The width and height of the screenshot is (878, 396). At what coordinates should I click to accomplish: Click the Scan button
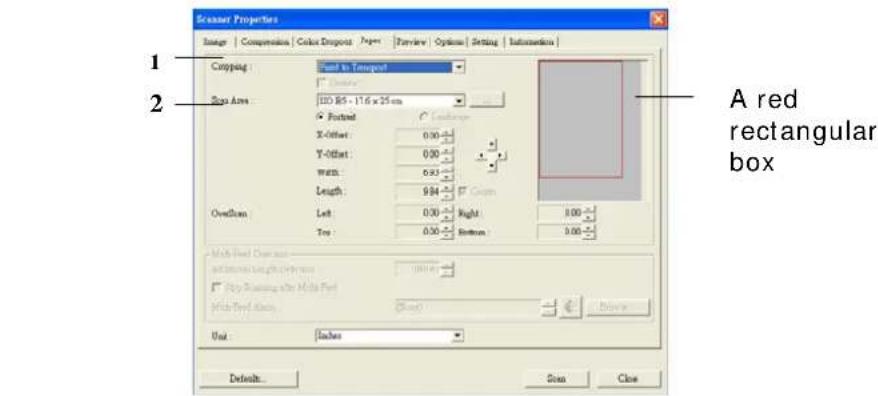pos(556,379)
